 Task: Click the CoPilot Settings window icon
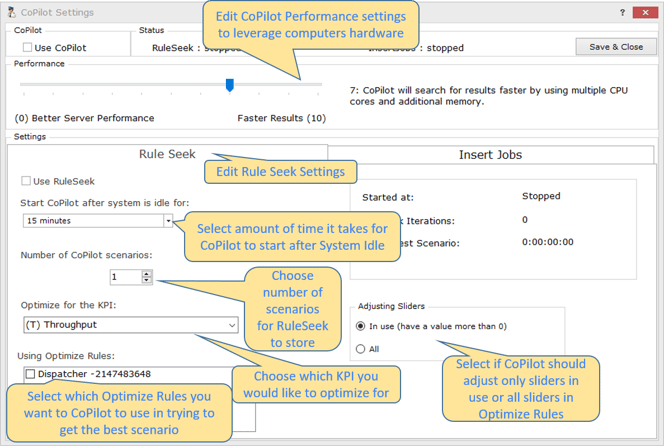(x=12, y=12)
